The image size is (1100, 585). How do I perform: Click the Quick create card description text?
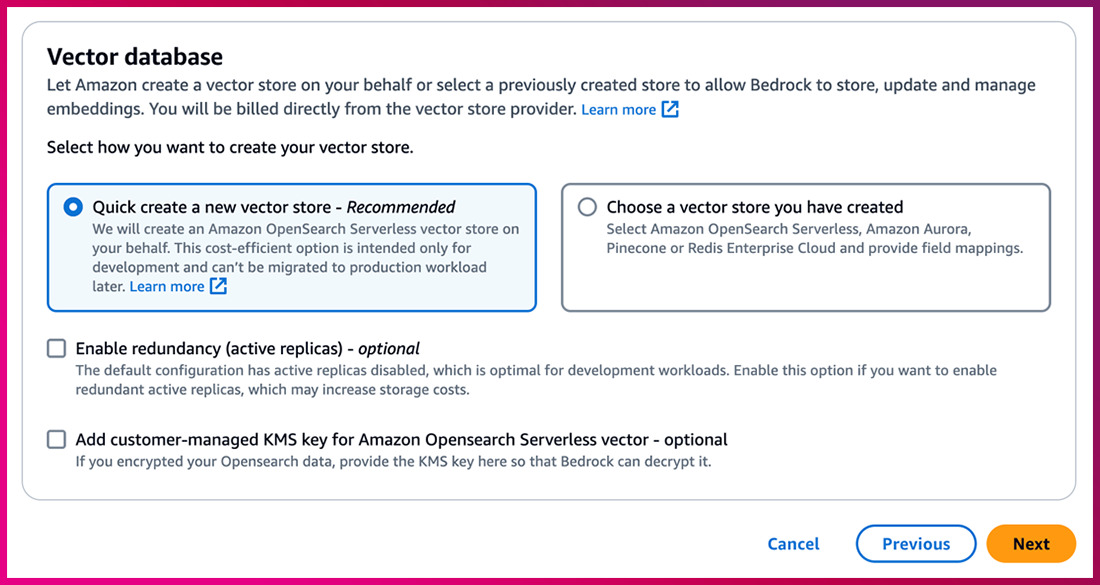coord(305,248)
